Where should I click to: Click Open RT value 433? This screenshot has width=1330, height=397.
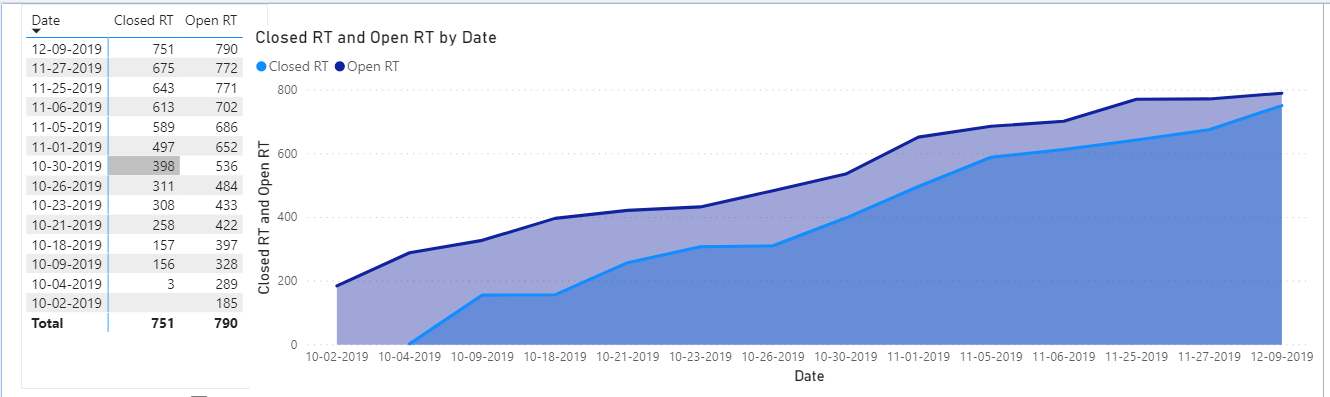tap(227, 205)
